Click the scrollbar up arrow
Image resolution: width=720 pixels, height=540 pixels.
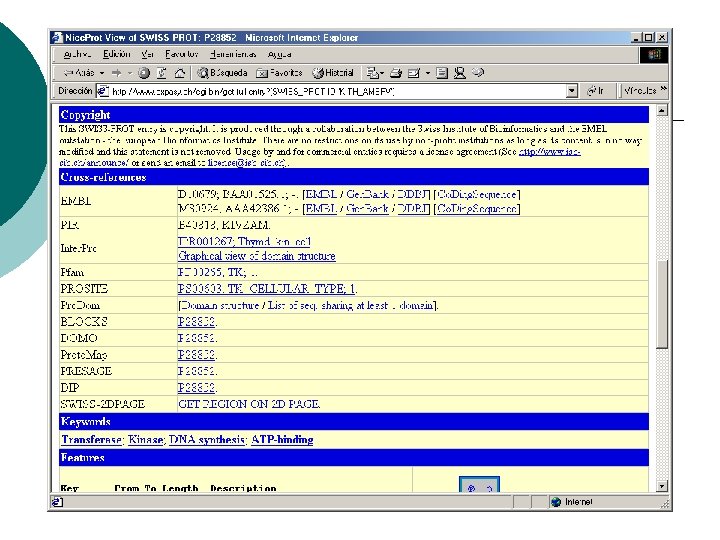click(662, 110)
